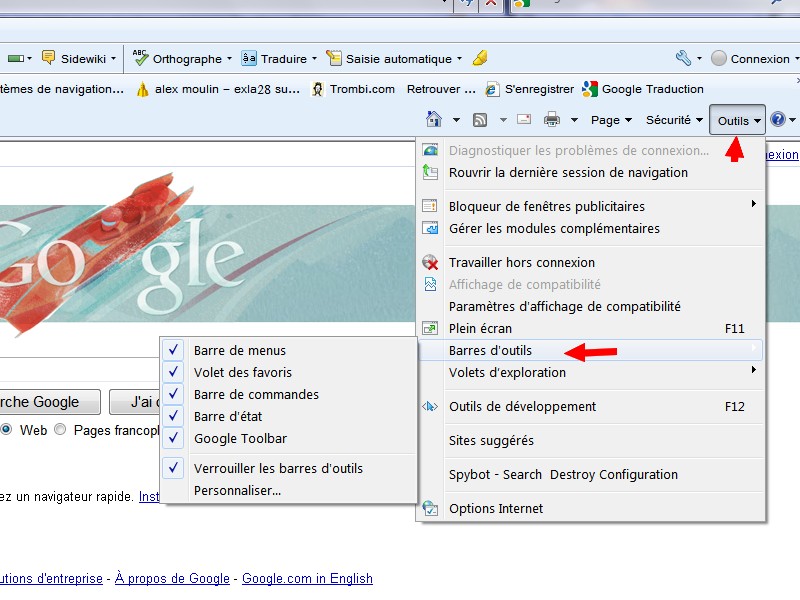Choose Personnaliser... in toolbars submenu

coord(237,490)
